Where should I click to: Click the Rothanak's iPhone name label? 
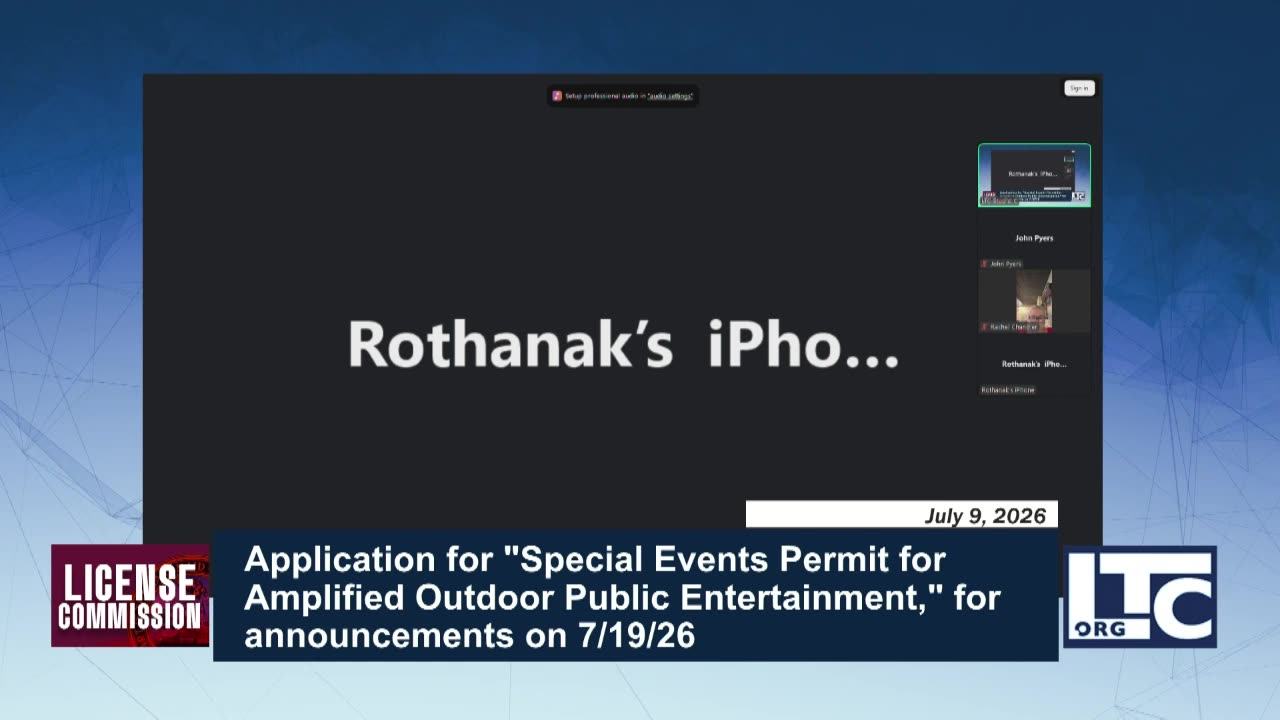point(1008,390)
